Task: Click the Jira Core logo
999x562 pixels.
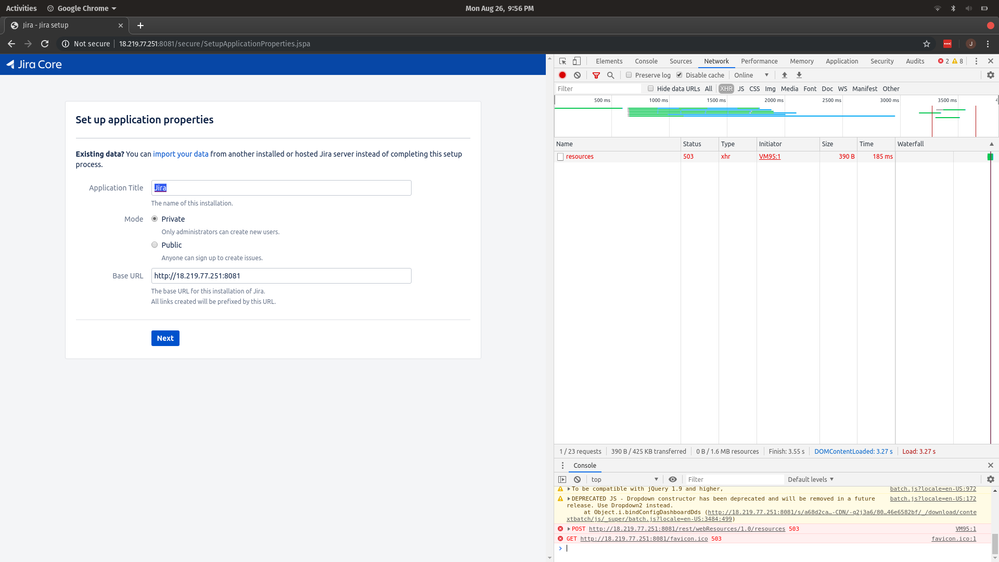Action: coord(34,64)
